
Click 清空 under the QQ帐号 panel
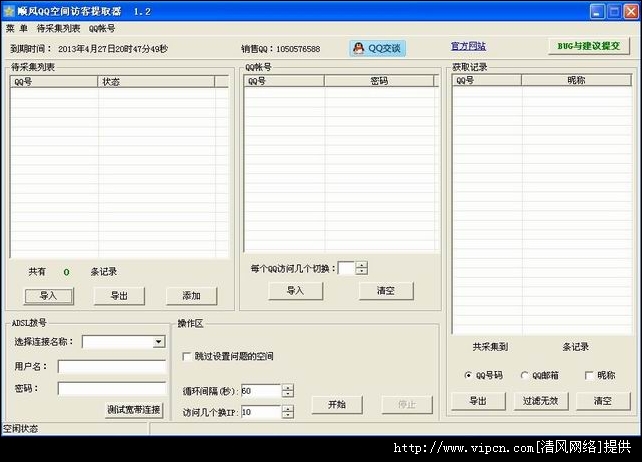point(386,291)
